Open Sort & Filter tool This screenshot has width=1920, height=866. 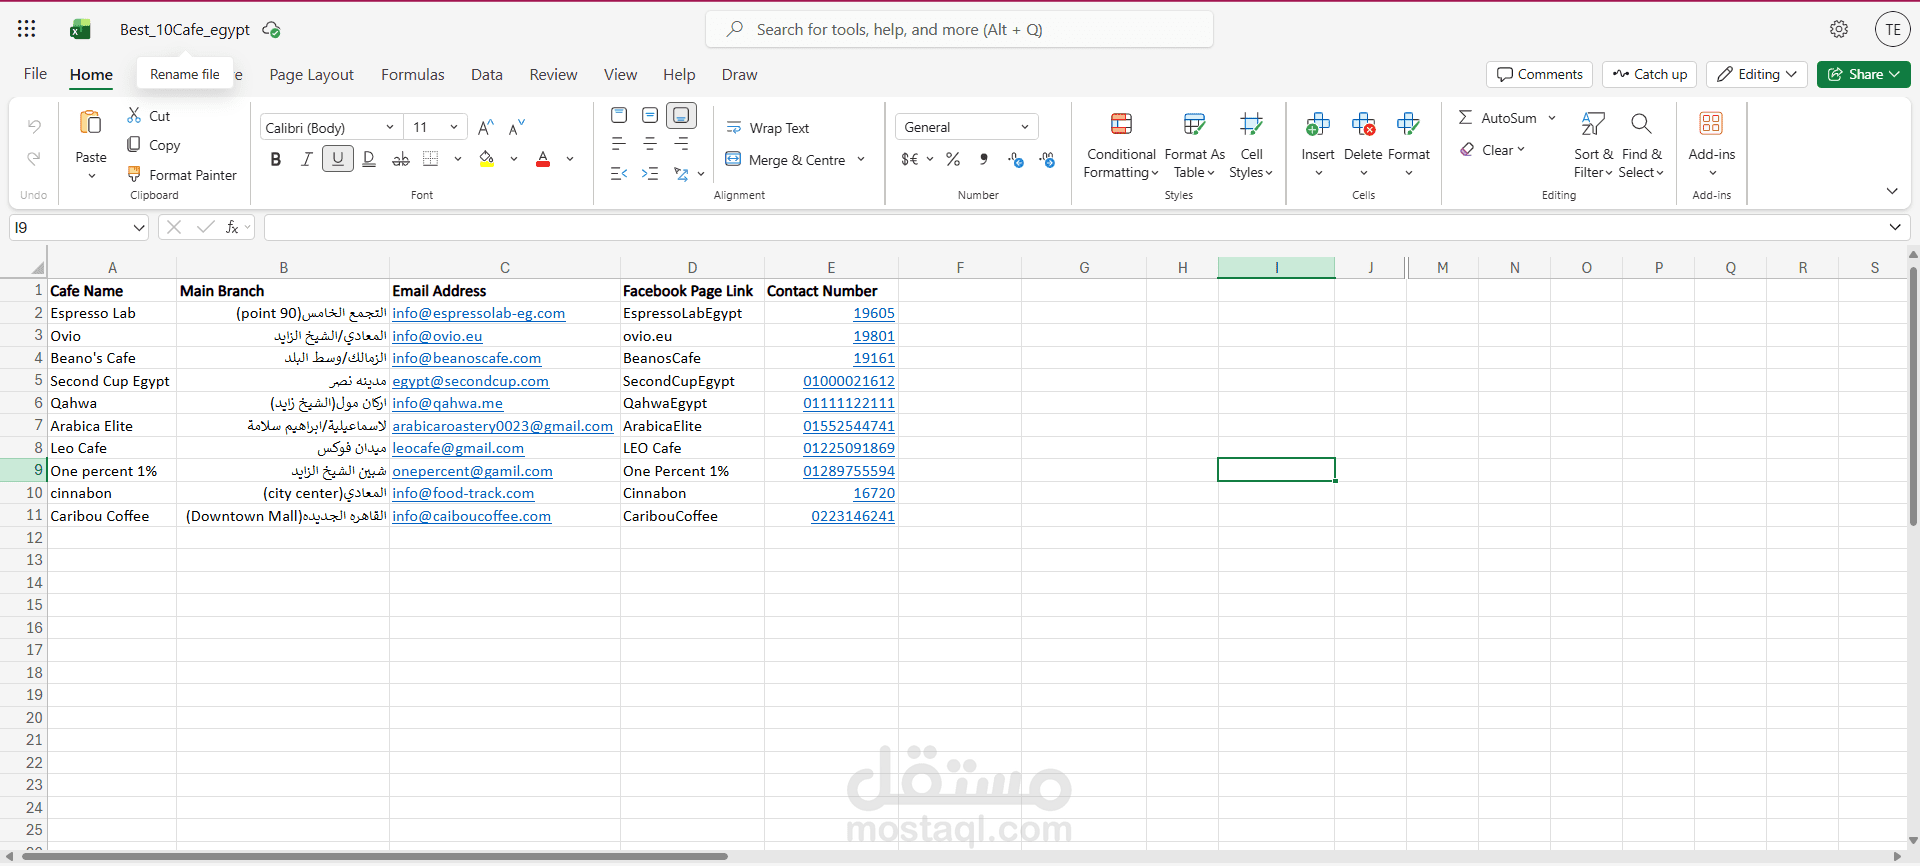tap(1593, 144)
